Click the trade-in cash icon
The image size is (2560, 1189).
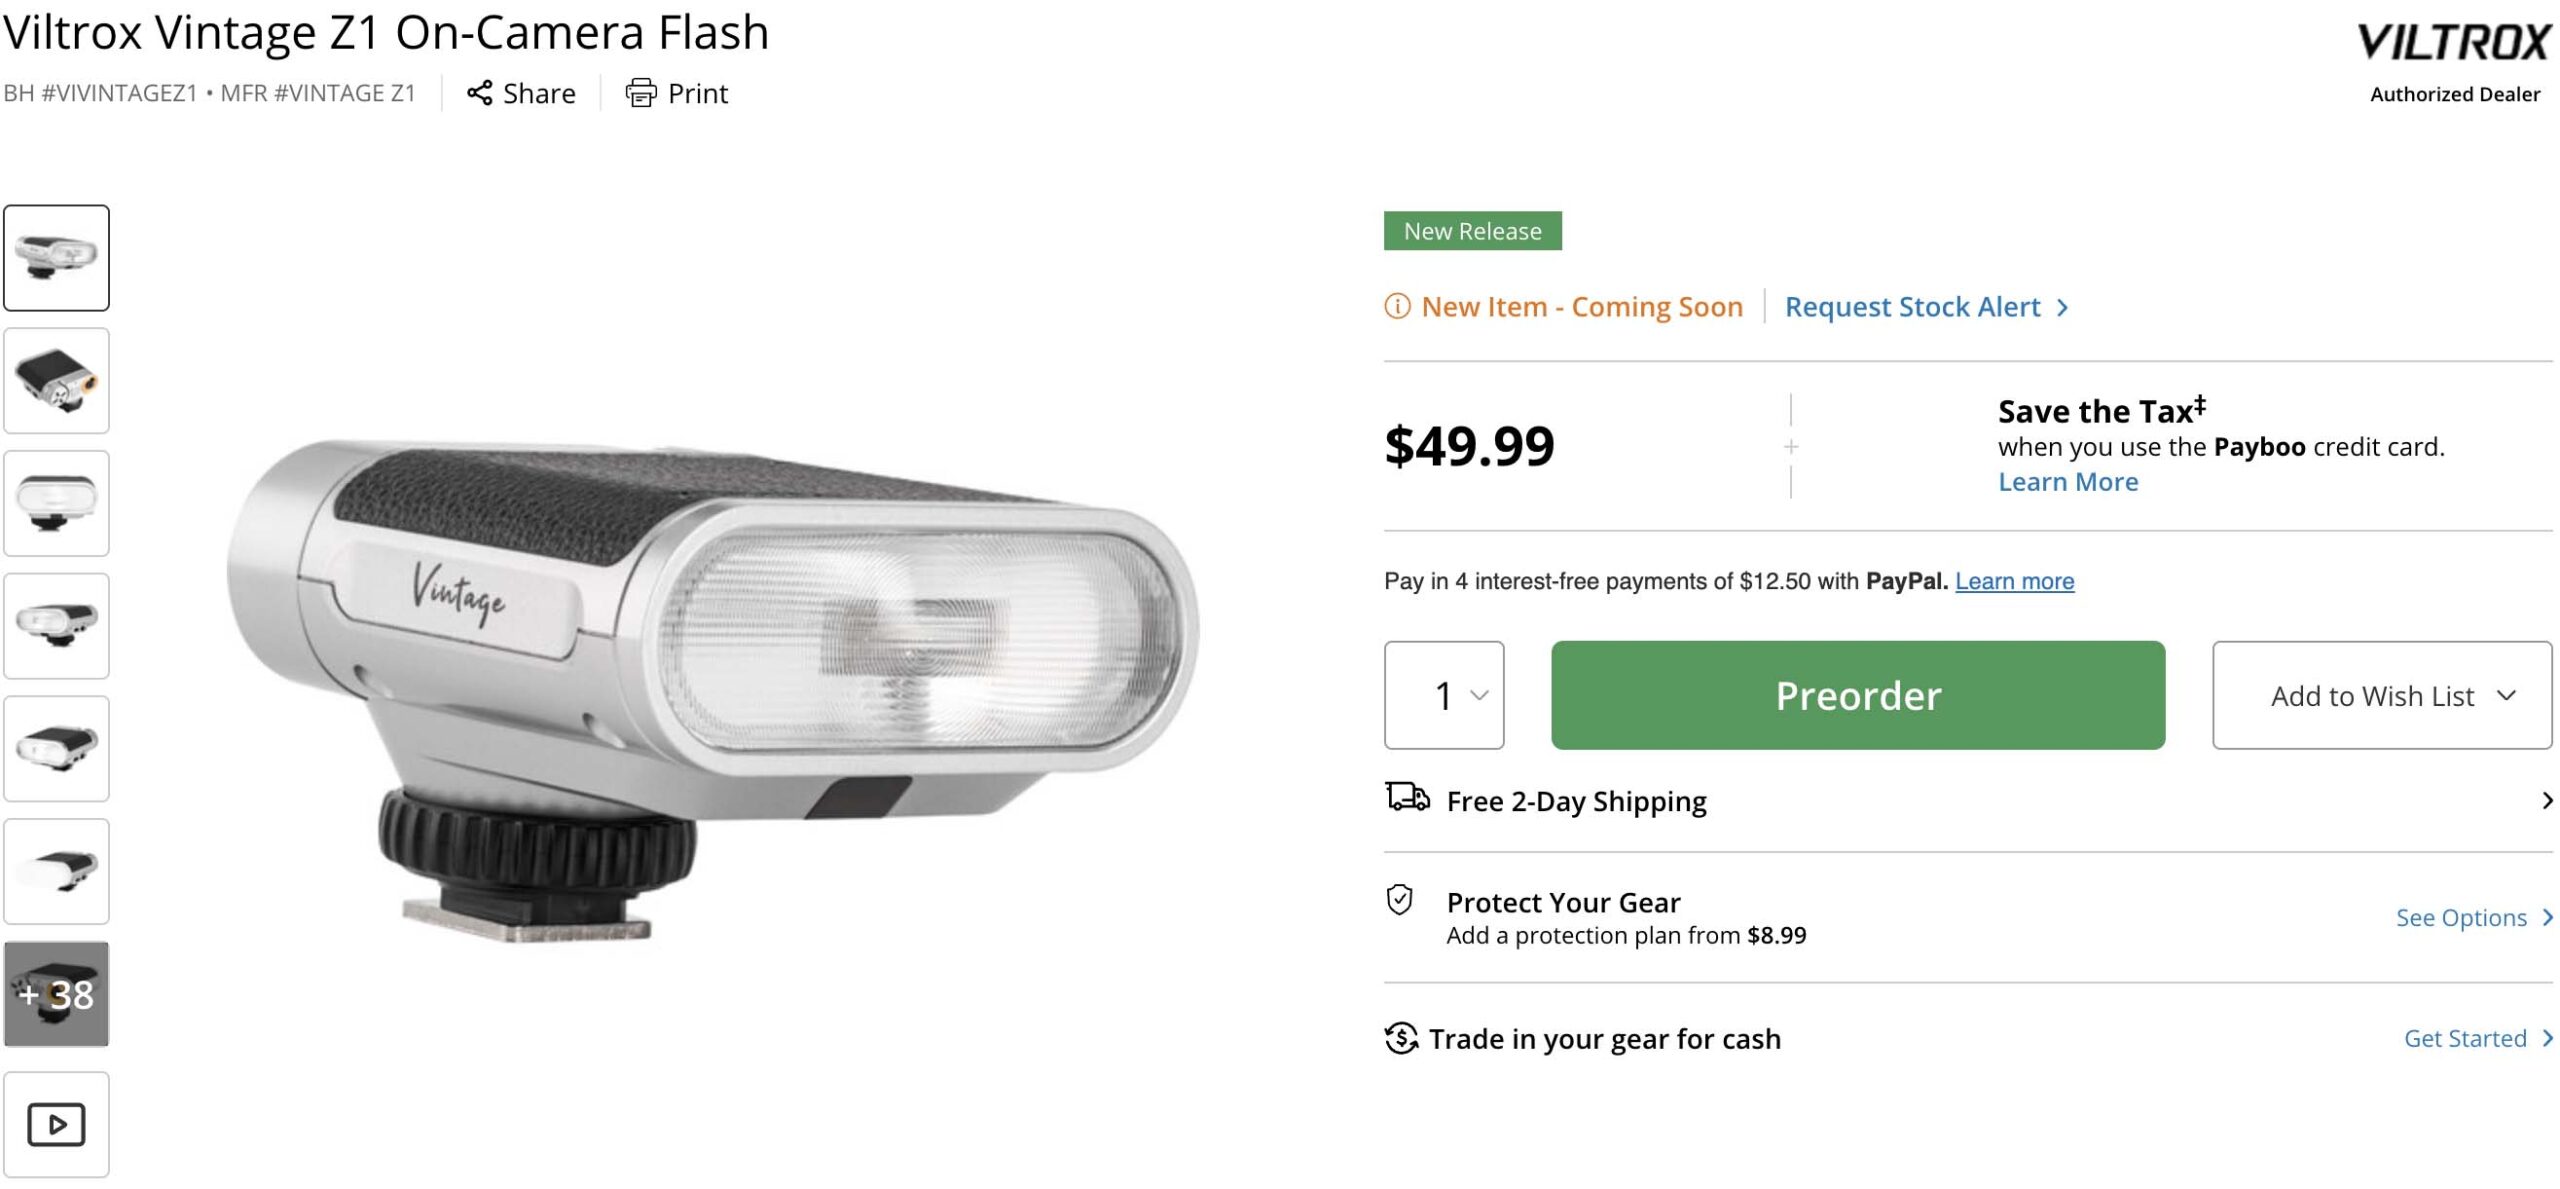coord(1401,1038)
